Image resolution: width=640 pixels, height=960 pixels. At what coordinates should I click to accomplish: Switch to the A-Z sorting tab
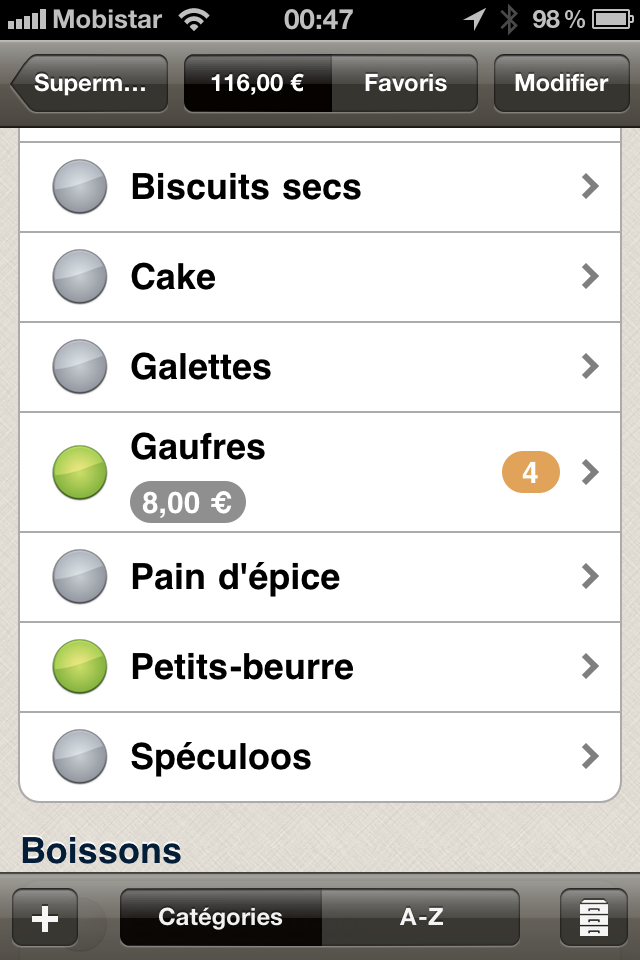coord(421,917)
